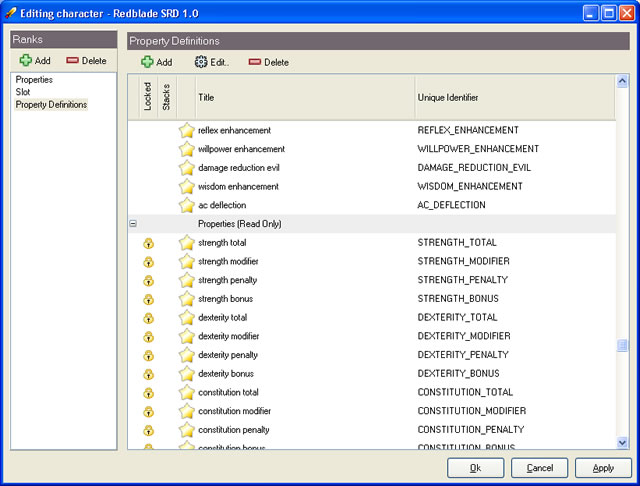This screenshot has height=486, width=640.
Task: Click lock icon on constitution penalty row
Action: [149, 431]
